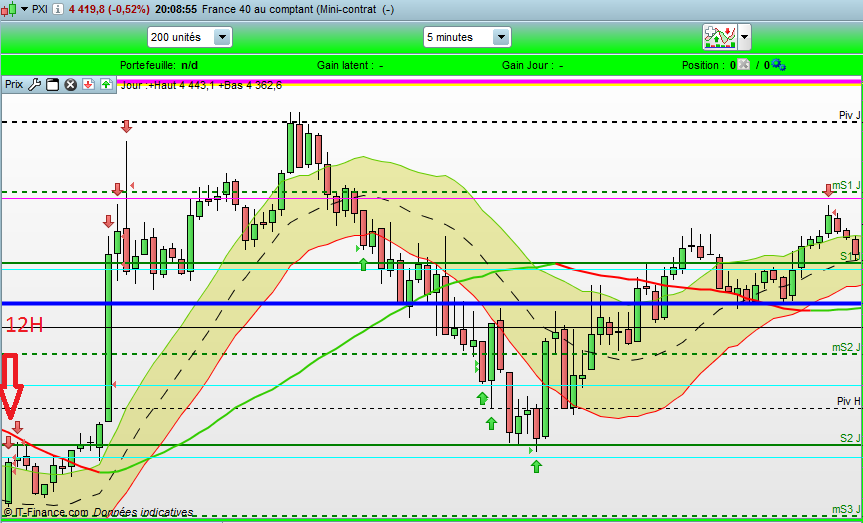Click the Prix panel round X icon
Viewport: 863px width, 523px height.
70,85
